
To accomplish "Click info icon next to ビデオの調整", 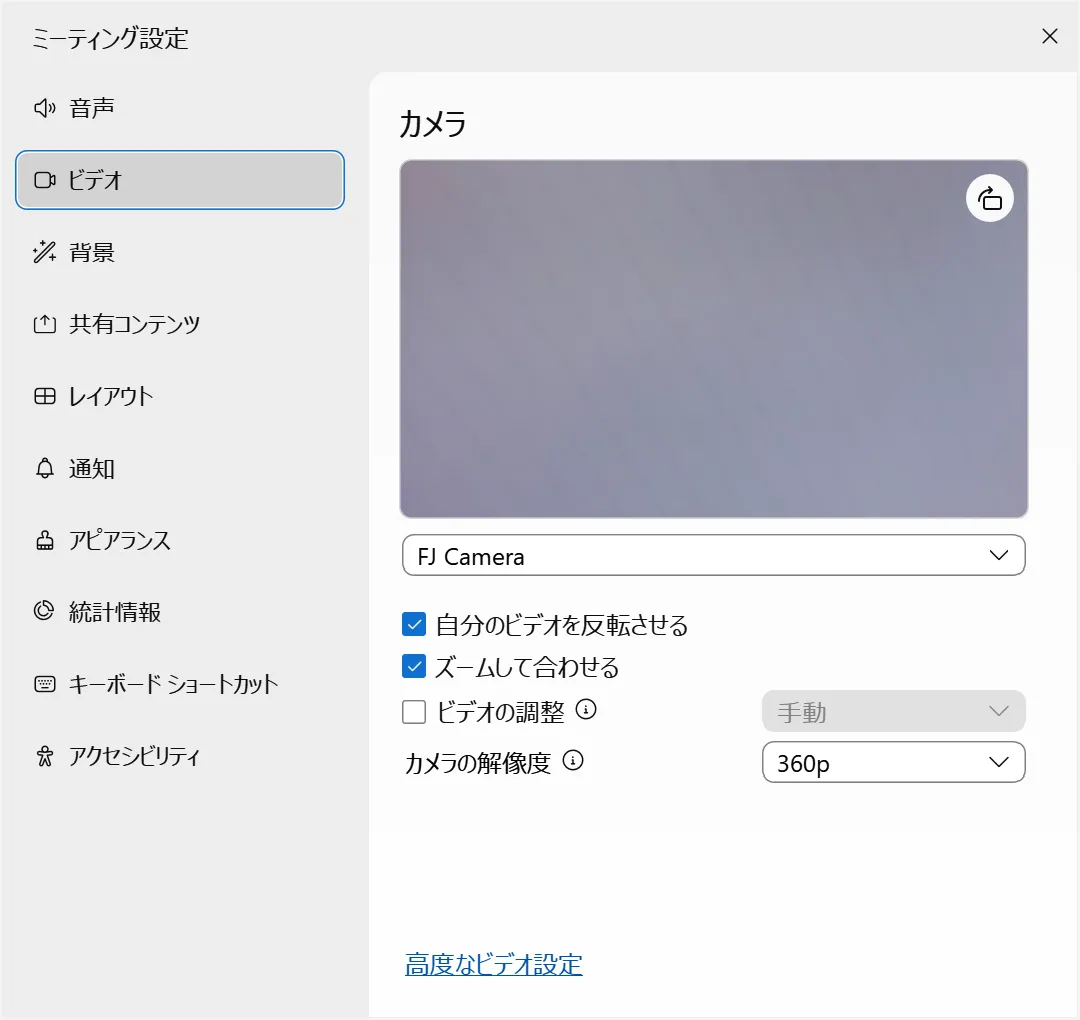I will 587,710.
